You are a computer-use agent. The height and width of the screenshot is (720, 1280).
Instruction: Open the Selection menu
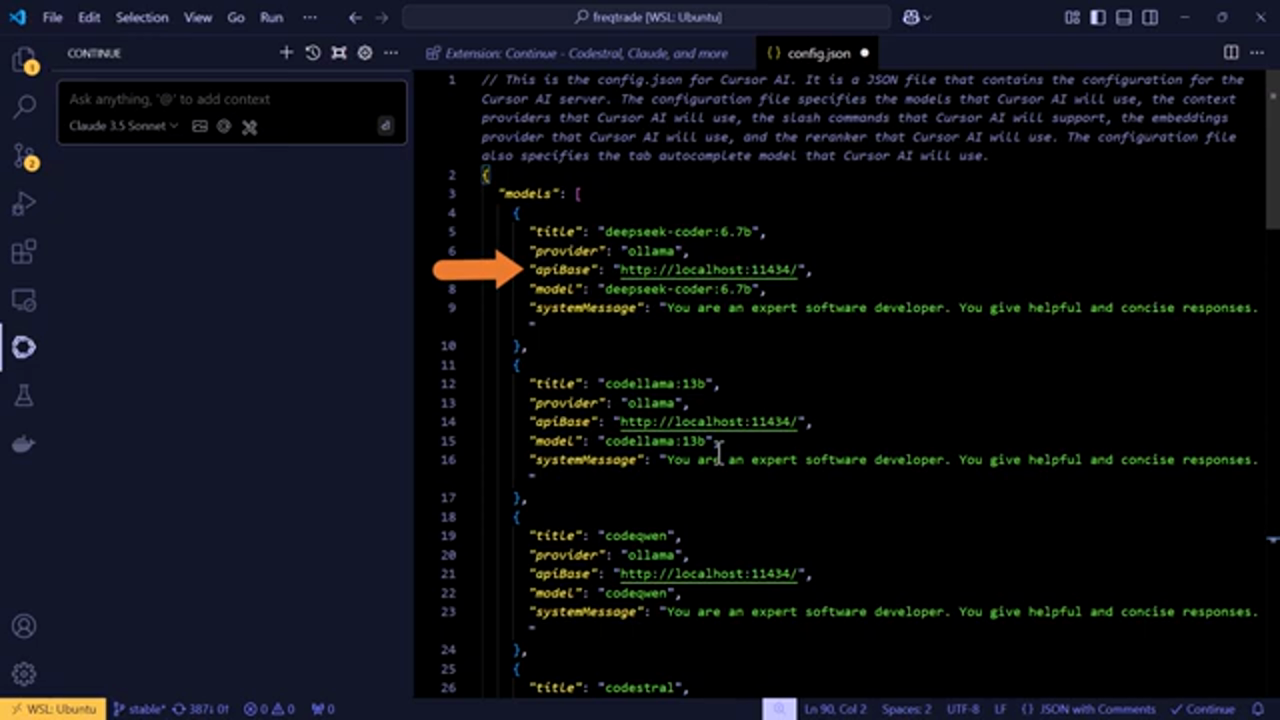(x=142, y=17)
